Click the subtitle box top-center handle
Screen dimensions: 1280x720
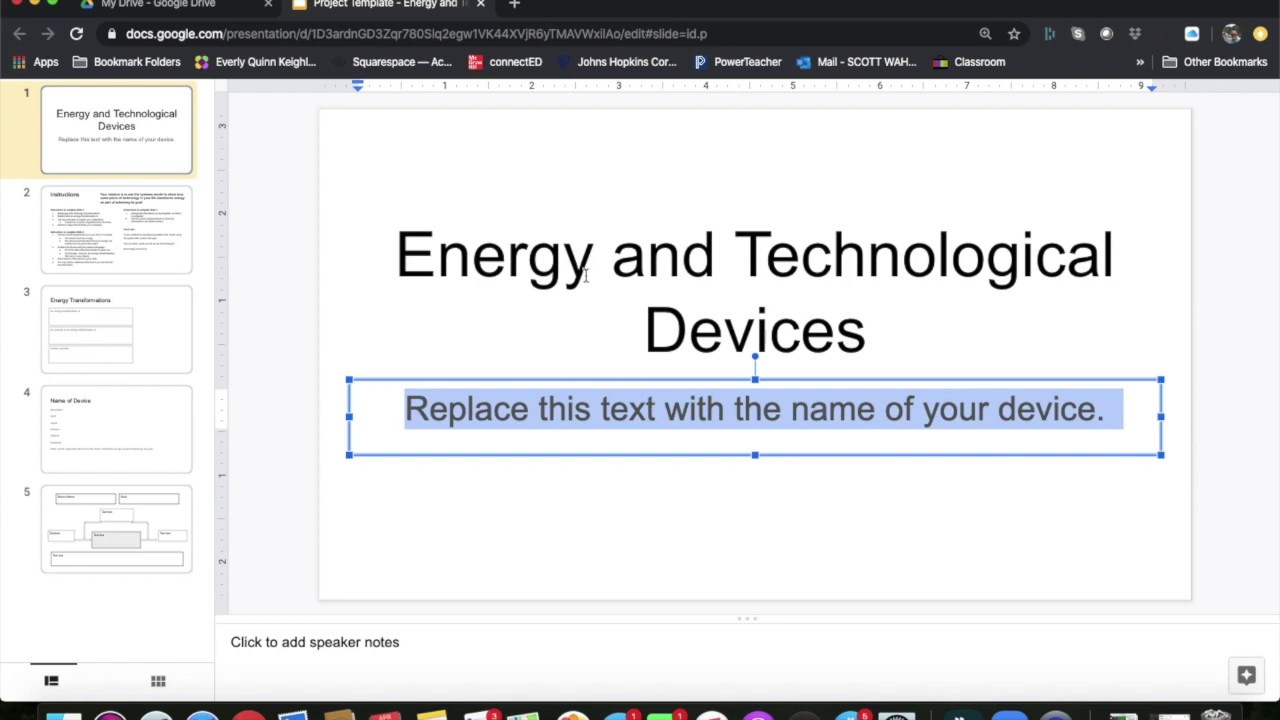[755, 379]
